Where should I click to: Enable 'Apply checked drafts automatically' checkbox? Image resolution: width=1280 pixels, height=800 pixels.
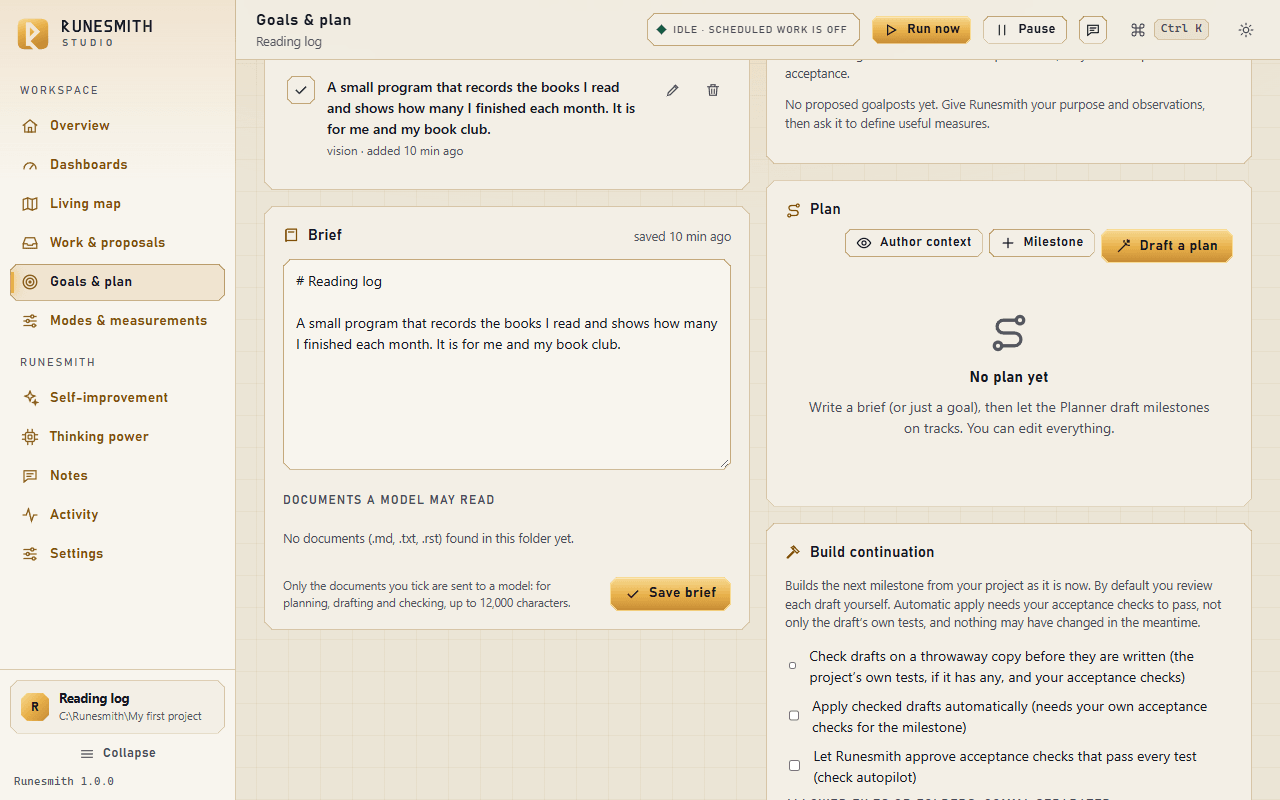pos(794,716)
